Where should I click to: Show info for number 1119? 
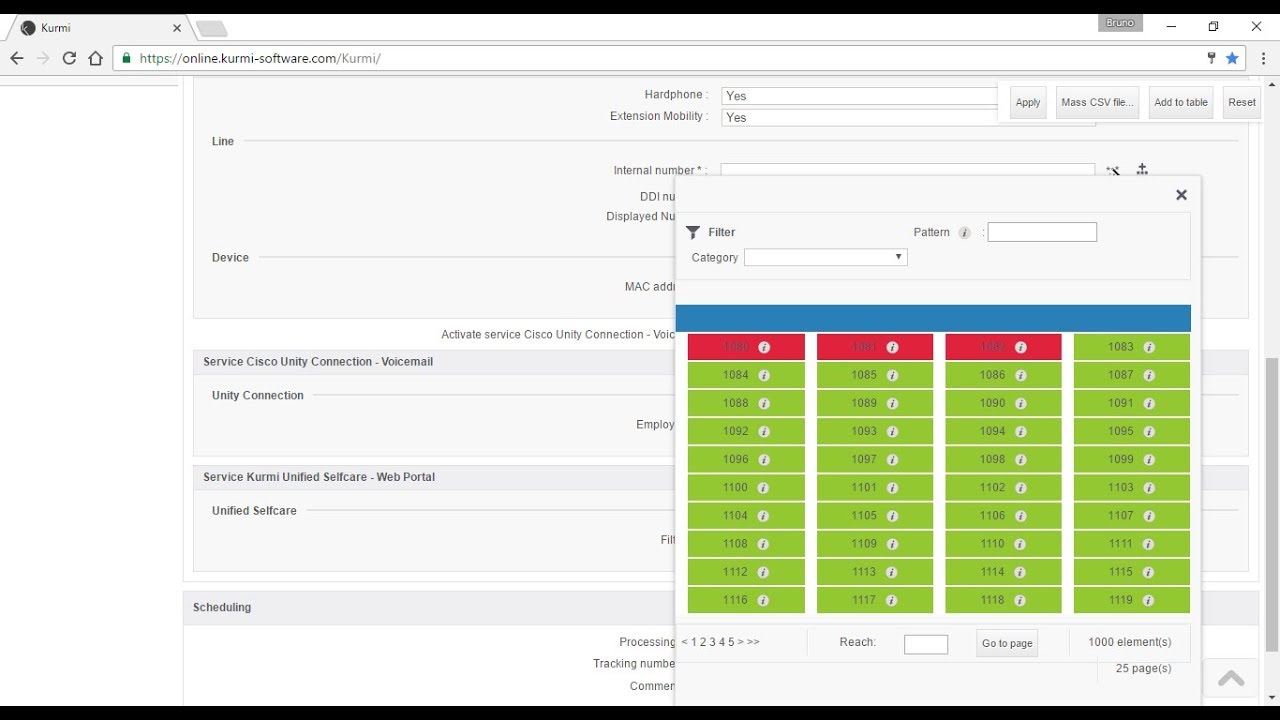pyautogui.click(x=1149, y=600)
